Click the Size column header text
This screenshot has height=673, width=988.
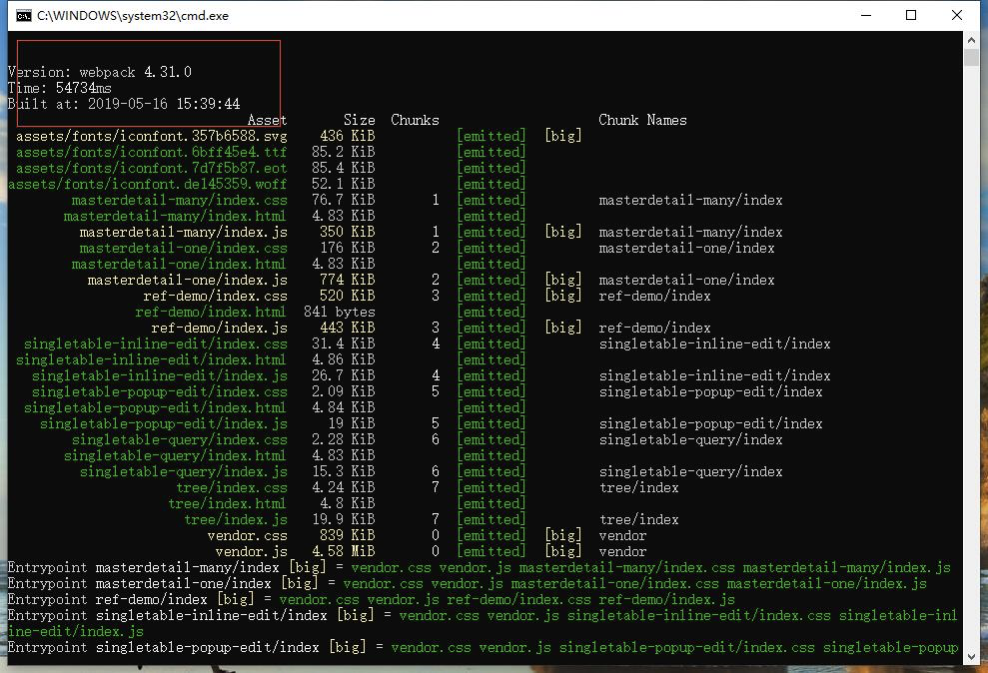click(359, 119)
